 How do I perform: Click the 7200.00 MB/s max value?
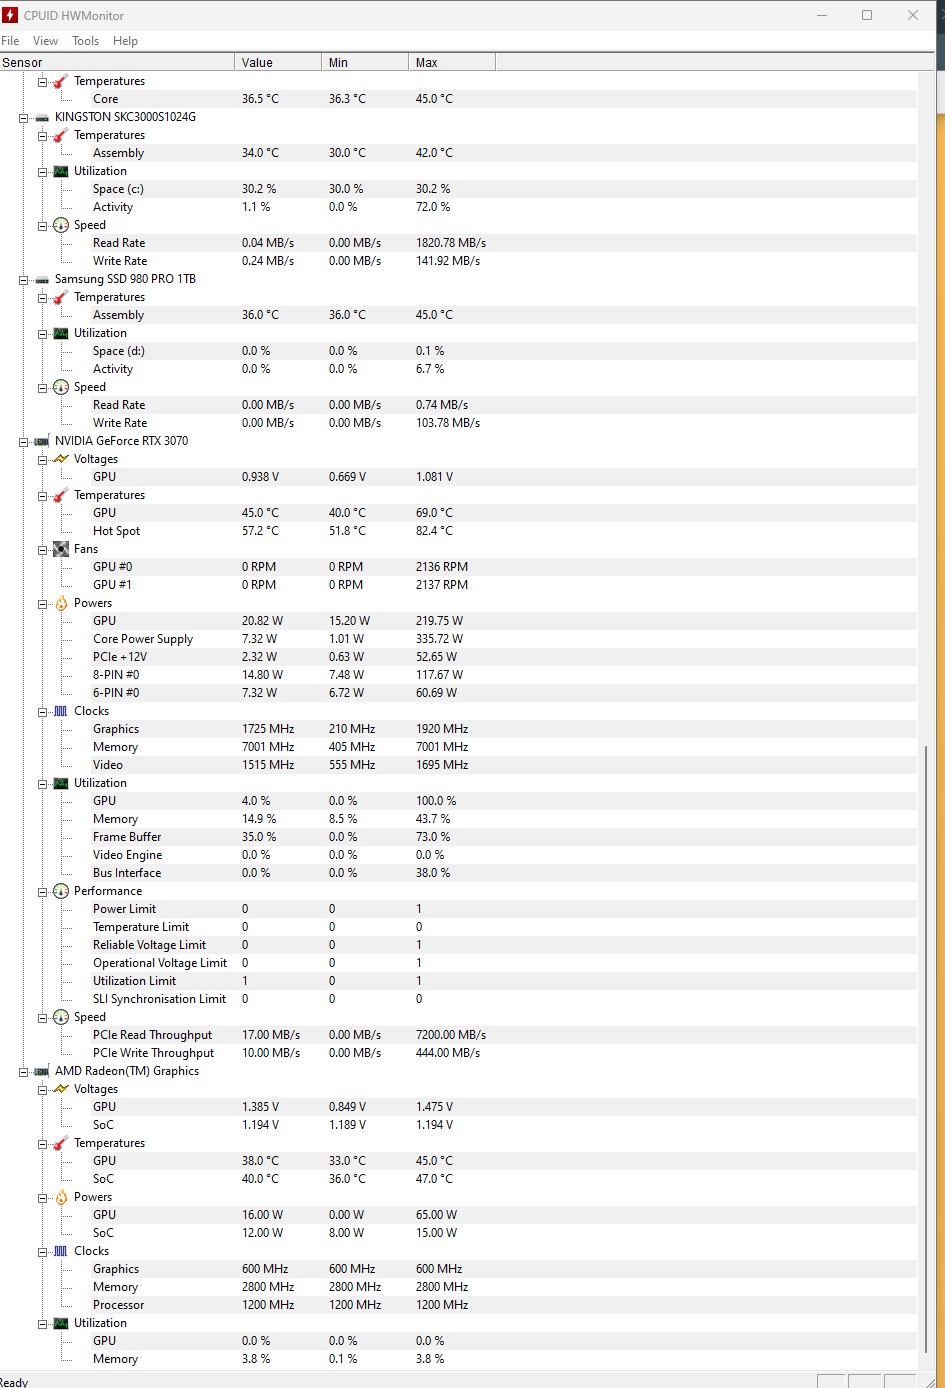click(x=451, y=1035)
